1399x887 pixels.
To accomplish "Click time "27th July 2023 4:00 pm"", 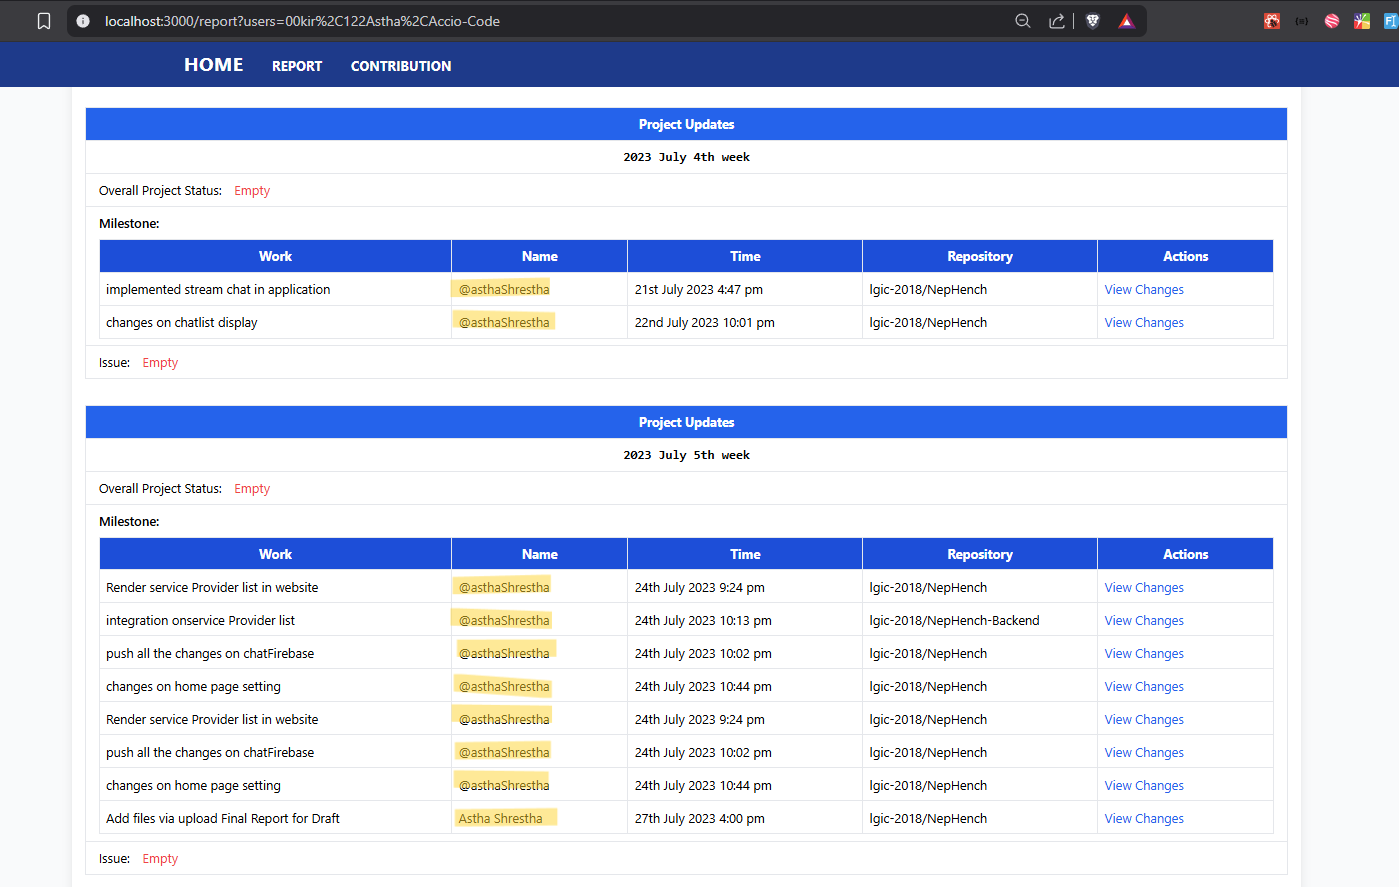I will (699, 819).
